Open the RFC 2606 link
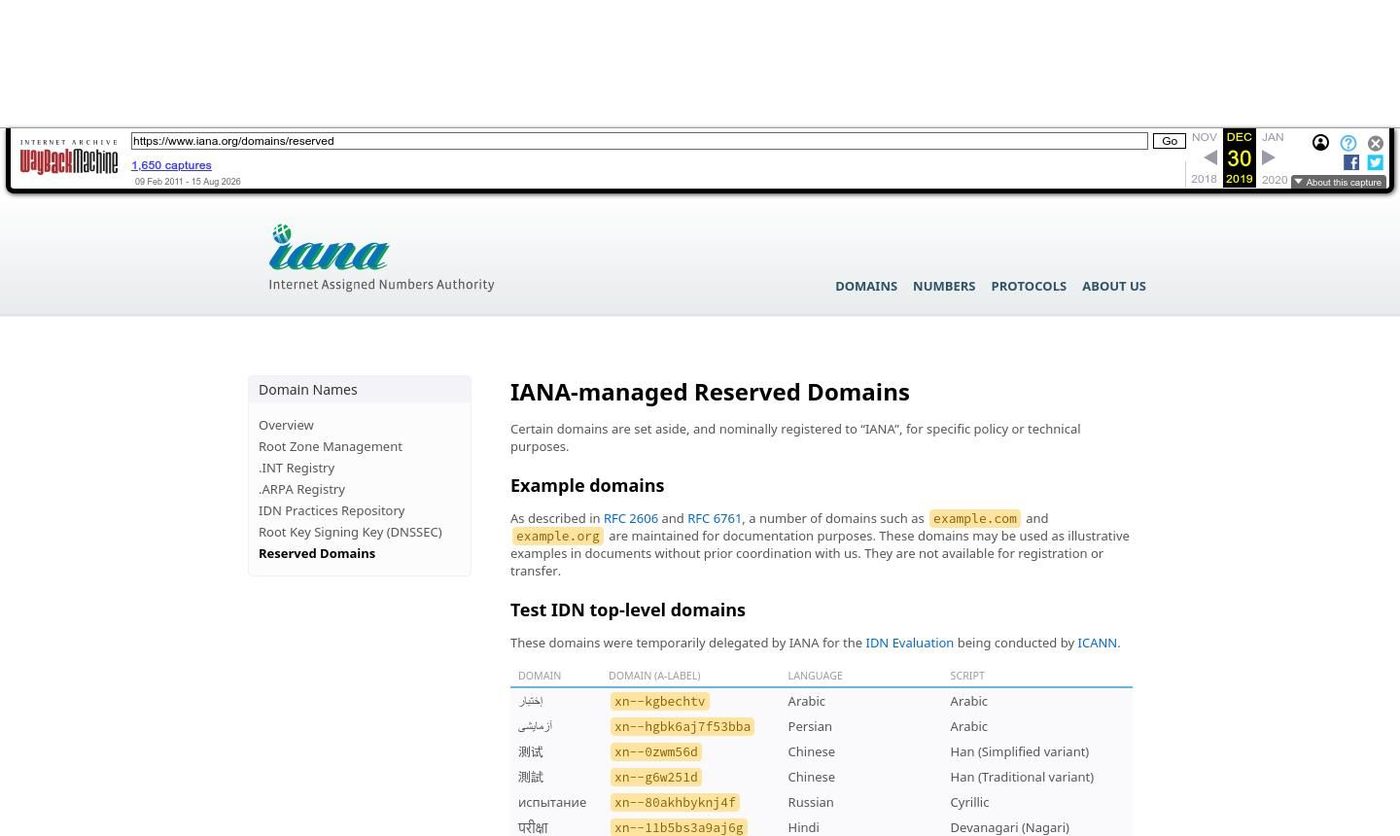The height and width of the screenshot is (836, 1400). (630, 518)
